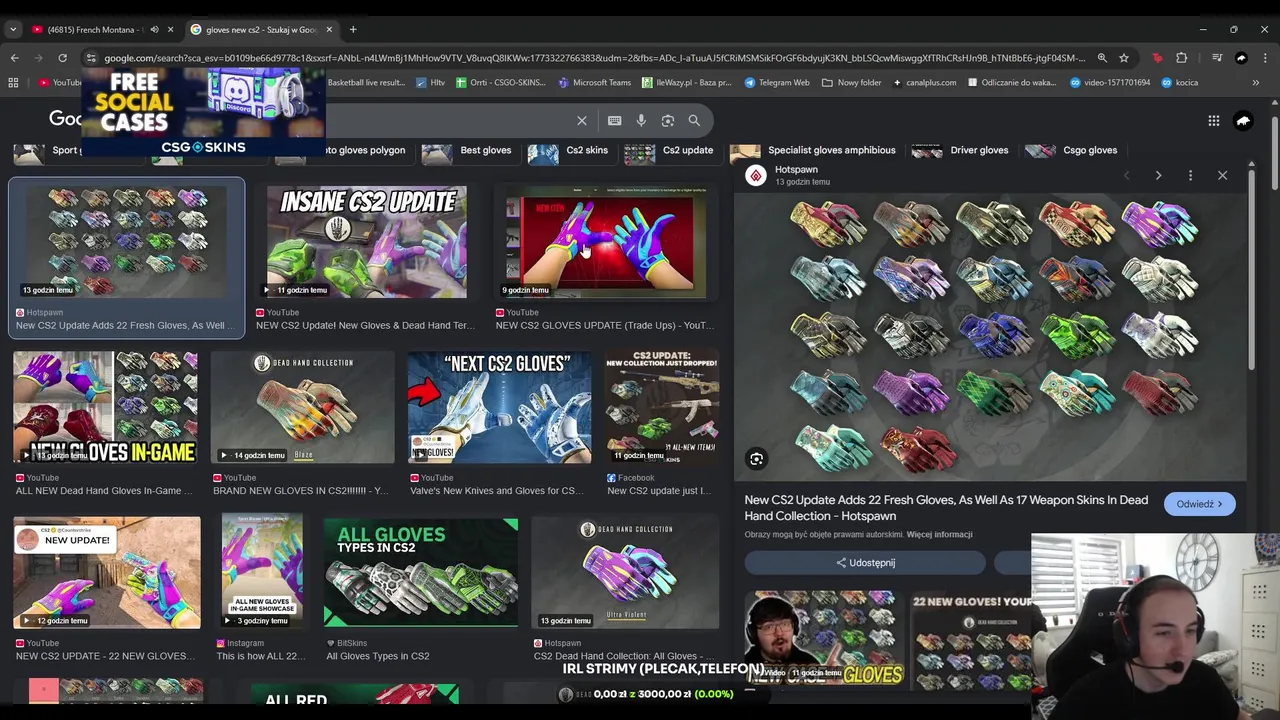Zoom indicator icon in the address bar
Screen dimensions: 1280x720
pyautogui.click(x=1102, y=58)
